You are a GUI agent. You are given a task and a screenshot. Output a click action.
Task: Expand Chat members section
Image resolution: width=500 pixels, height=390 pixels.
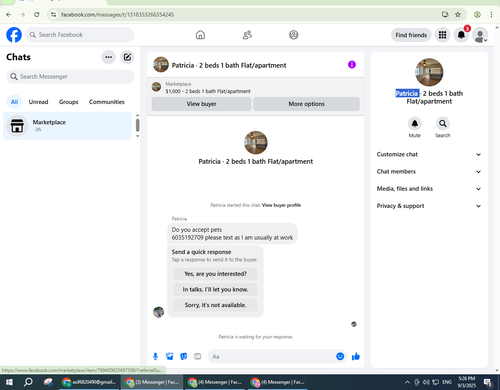[x=429, y=172]
